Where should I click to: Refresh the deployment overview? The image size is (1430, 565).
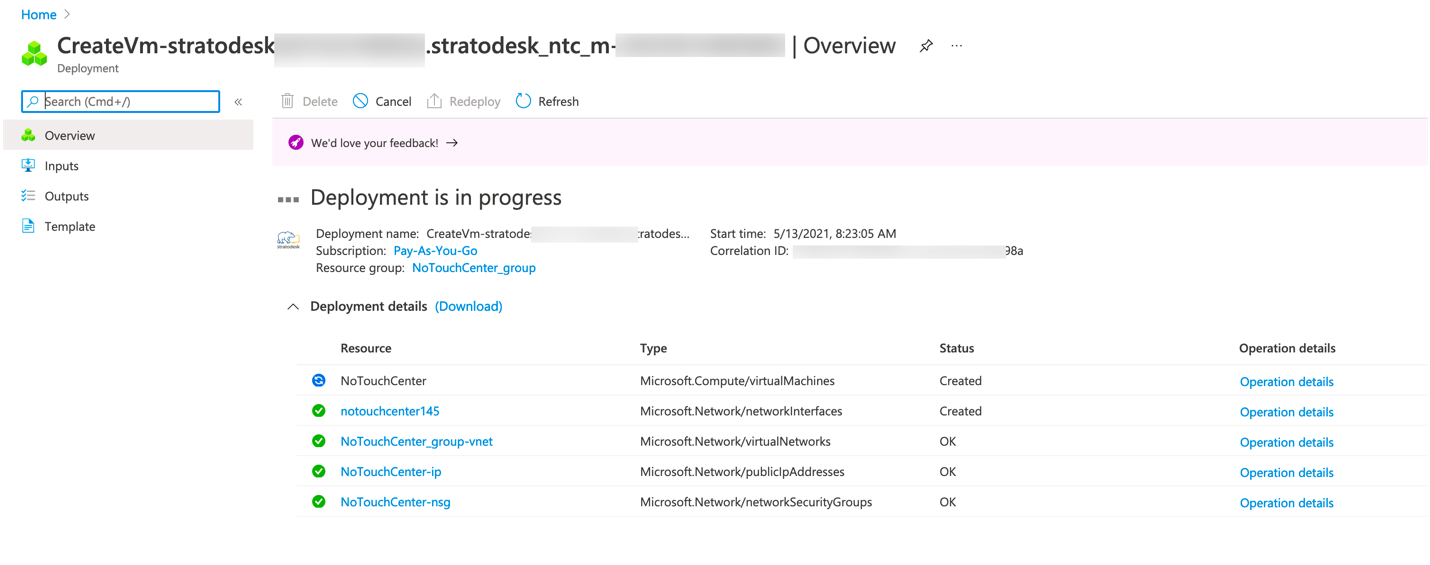point(547,101)
